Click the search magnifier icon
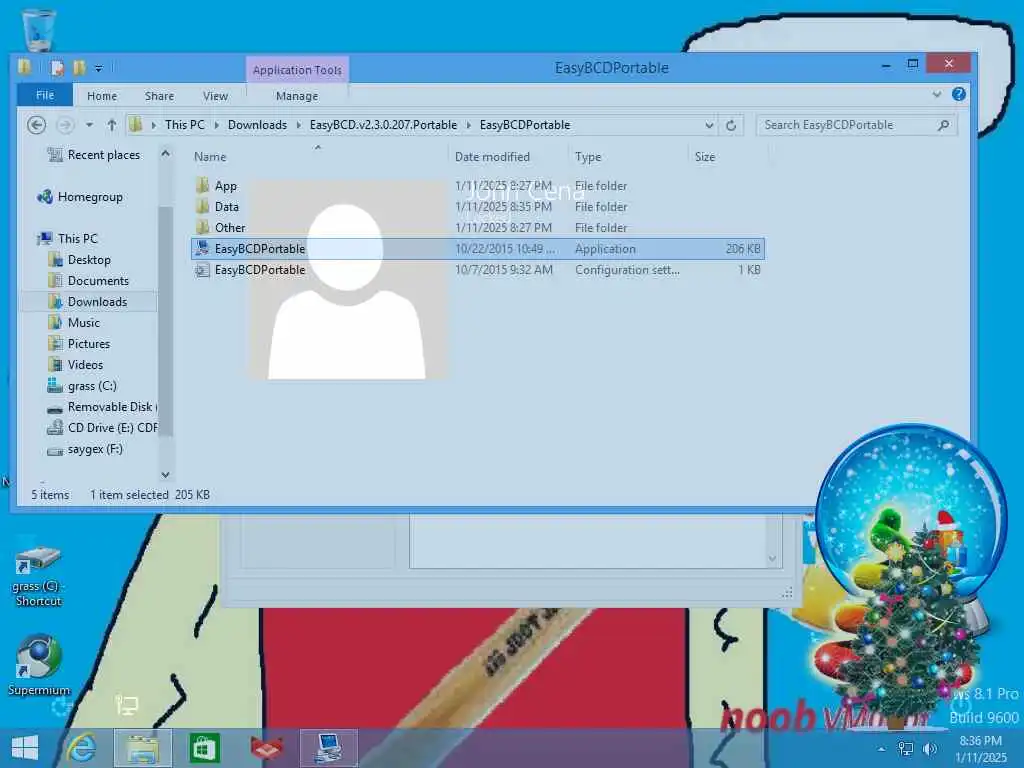The height and width of the screenshot is (768, 1024). 944,125
